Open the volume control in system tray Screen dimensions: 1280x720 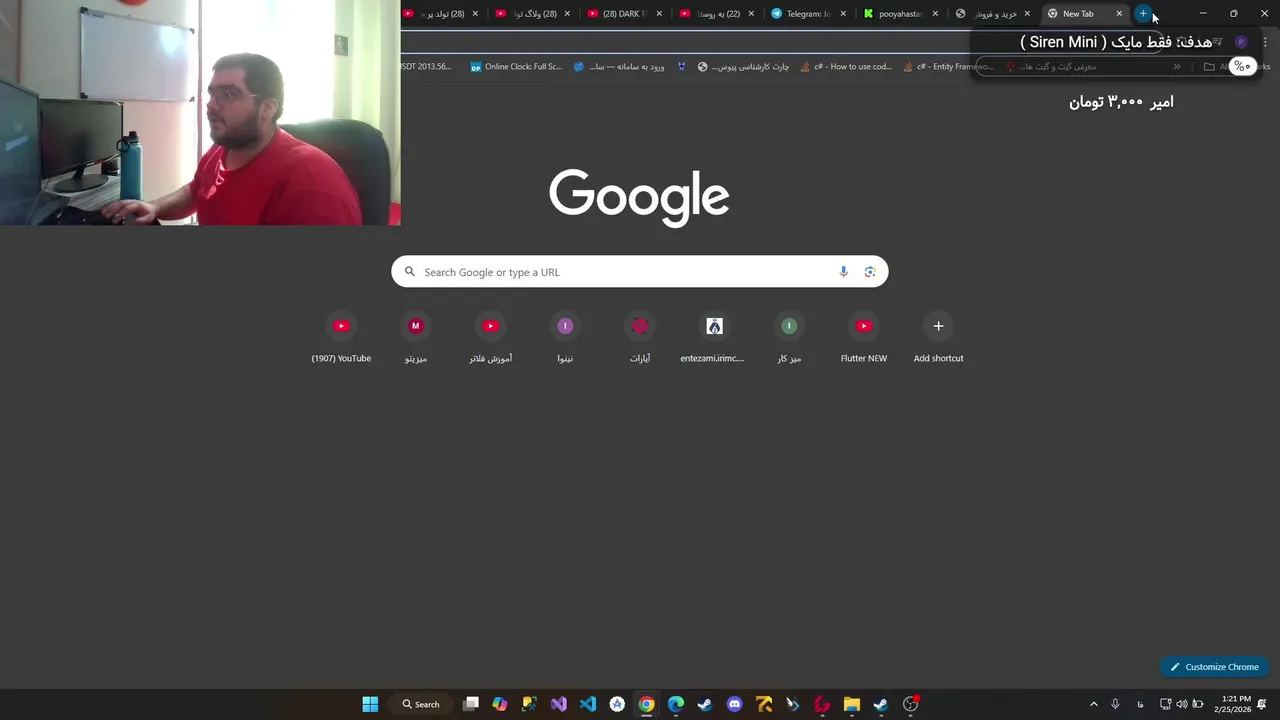pyautogui.click(x=1182, y=704)
